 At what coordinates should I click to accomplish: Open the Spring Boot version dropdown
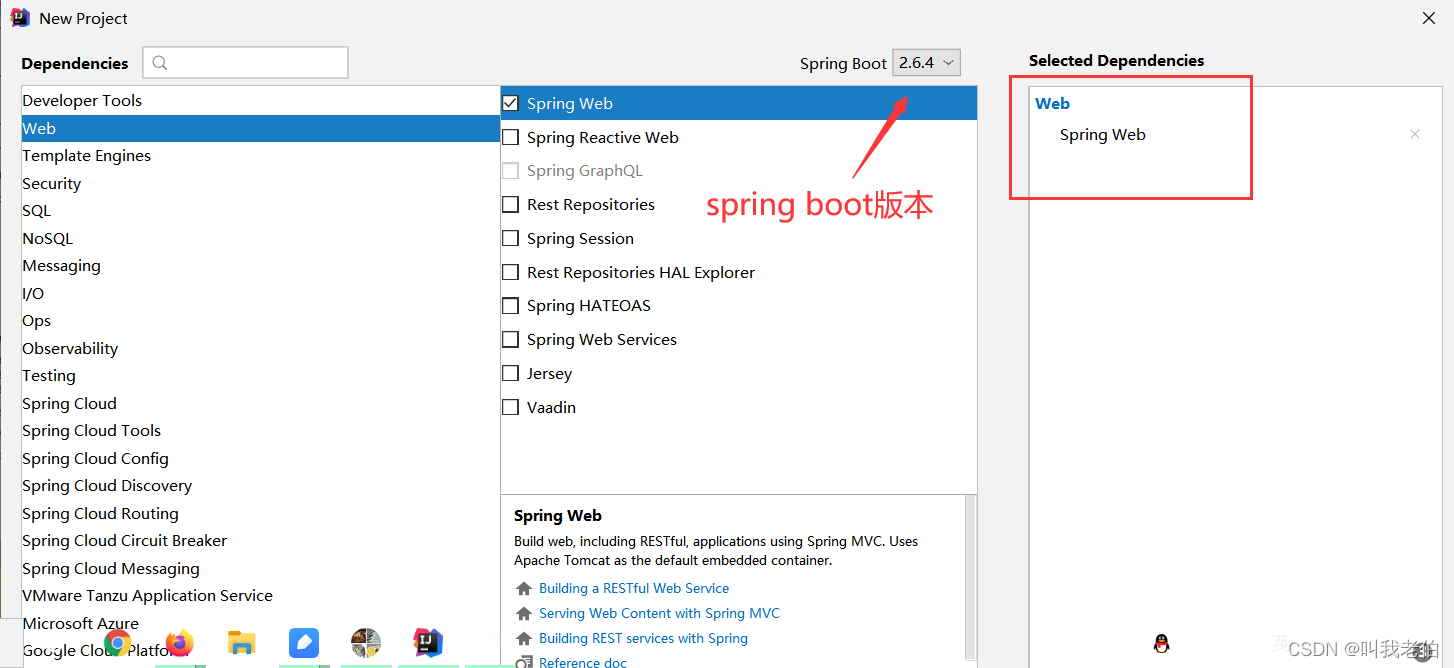926,63
